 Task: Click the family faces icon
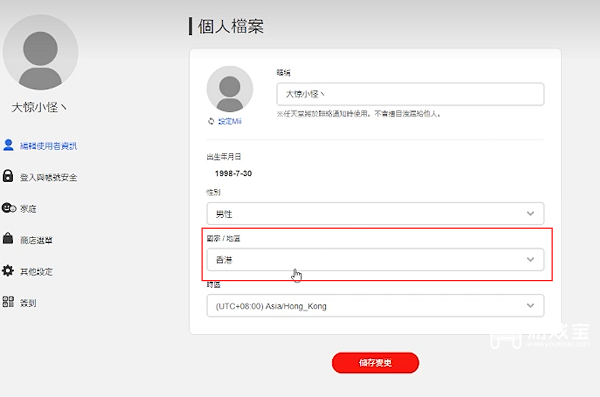click(8, 208)
